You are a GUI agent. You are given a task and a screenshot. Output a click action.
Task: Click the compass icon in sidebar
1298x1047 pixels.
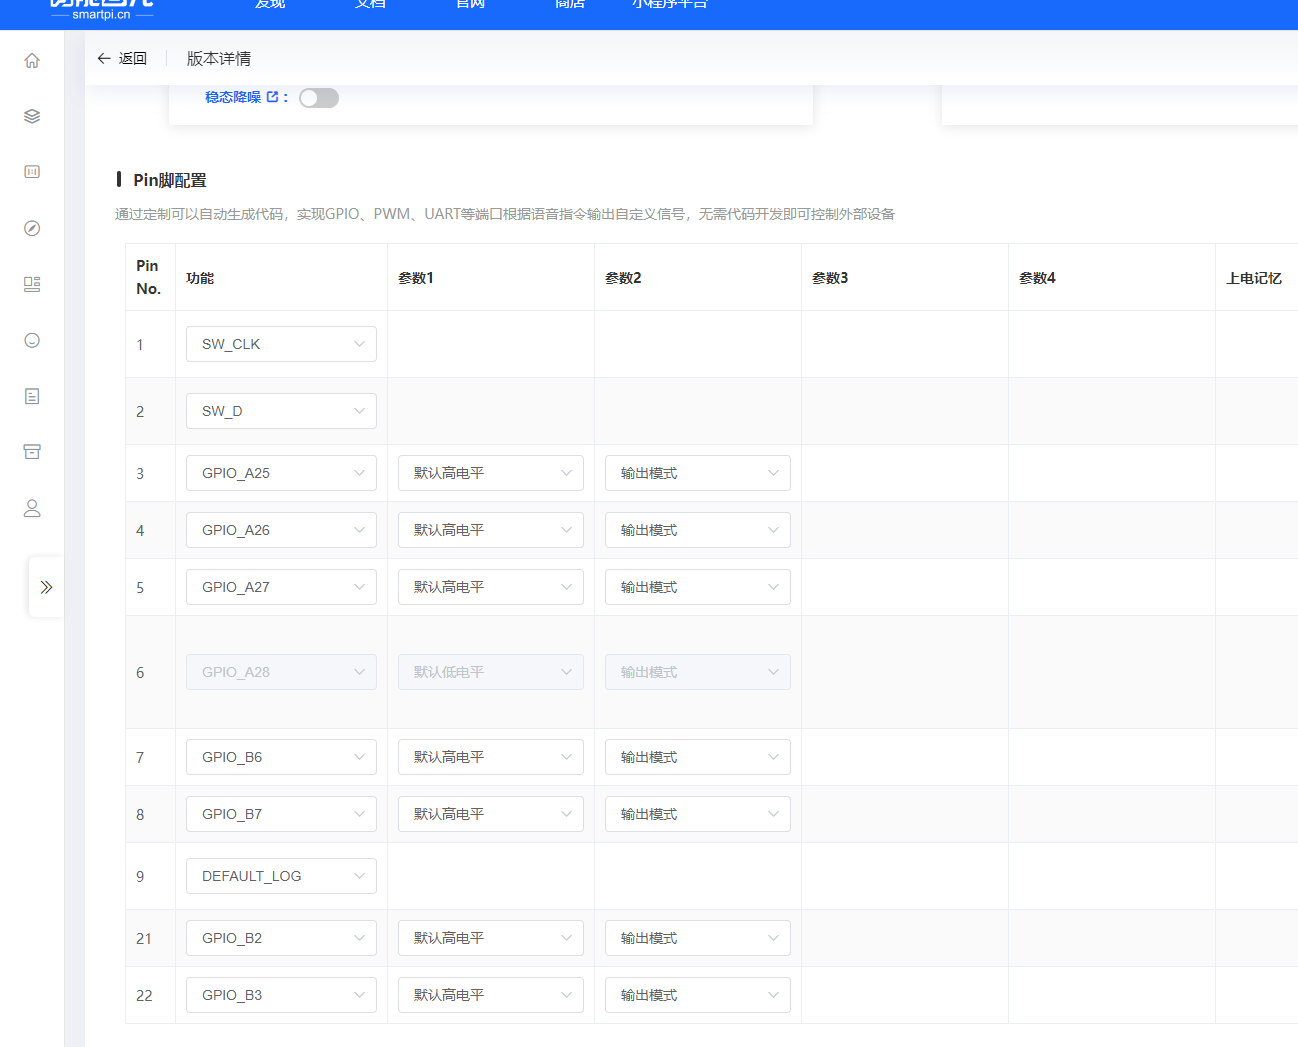click(x=32, y=229)
